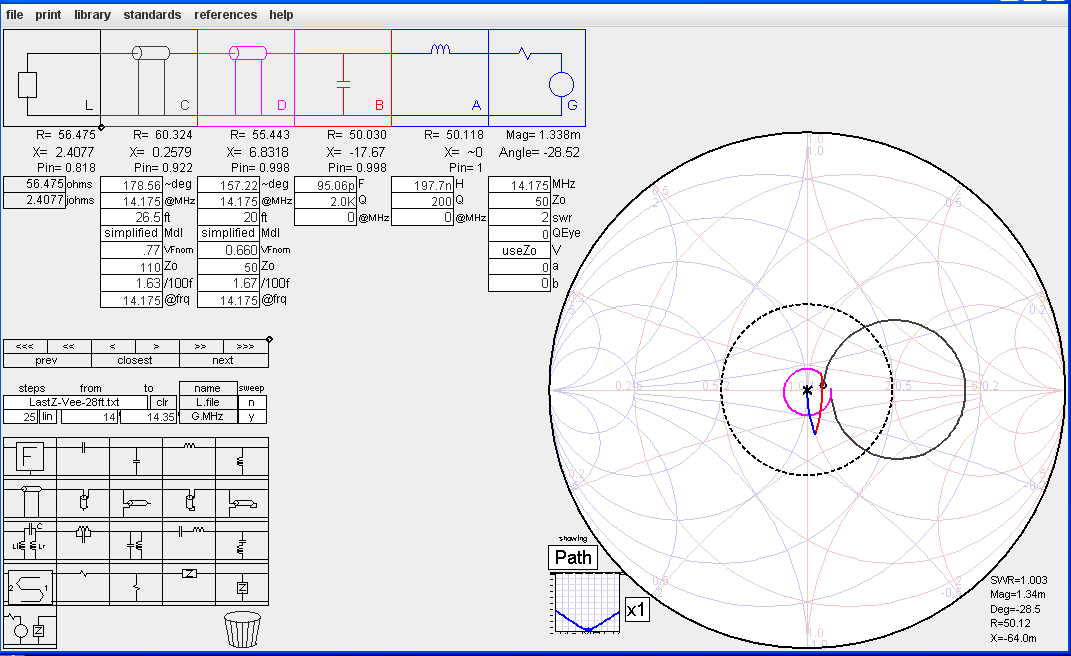Pick the horizontal shorted stub component
The image size is (1071, 656).
(x=242, y=499)
